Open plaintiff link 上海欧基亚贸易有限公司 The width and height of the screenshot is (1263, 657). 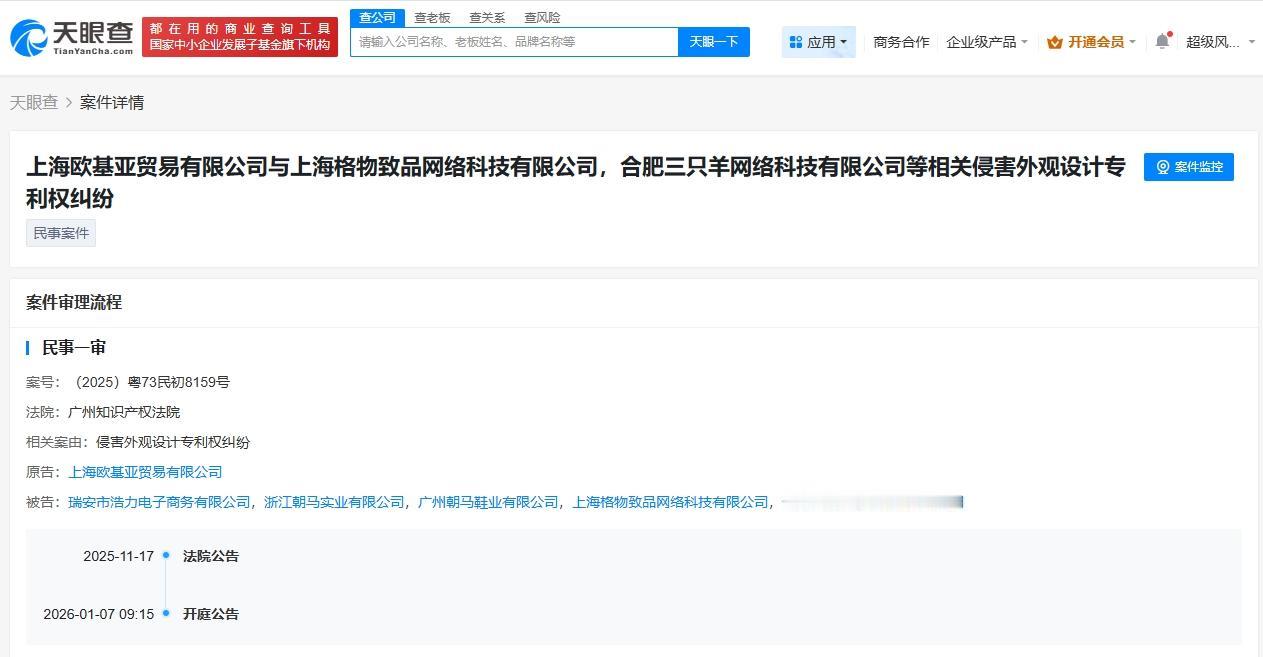[145, 472]
